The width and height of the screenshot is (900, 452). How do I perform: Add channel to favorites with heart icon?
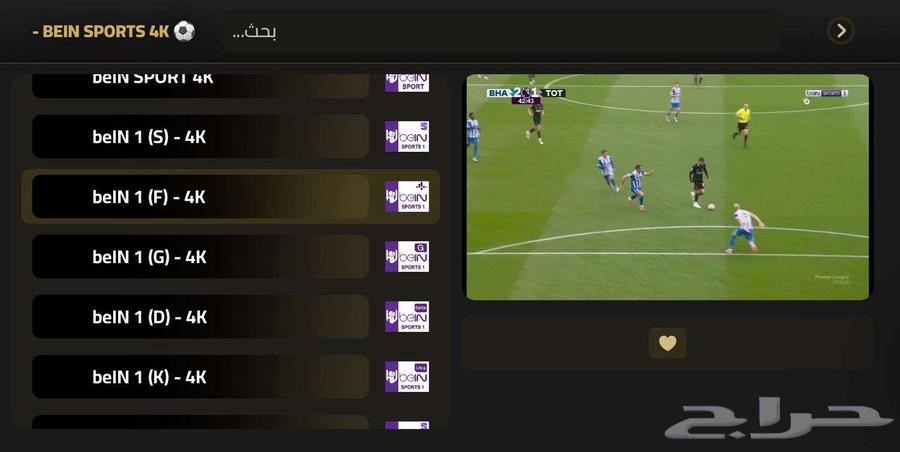click(x=667, y=343)
